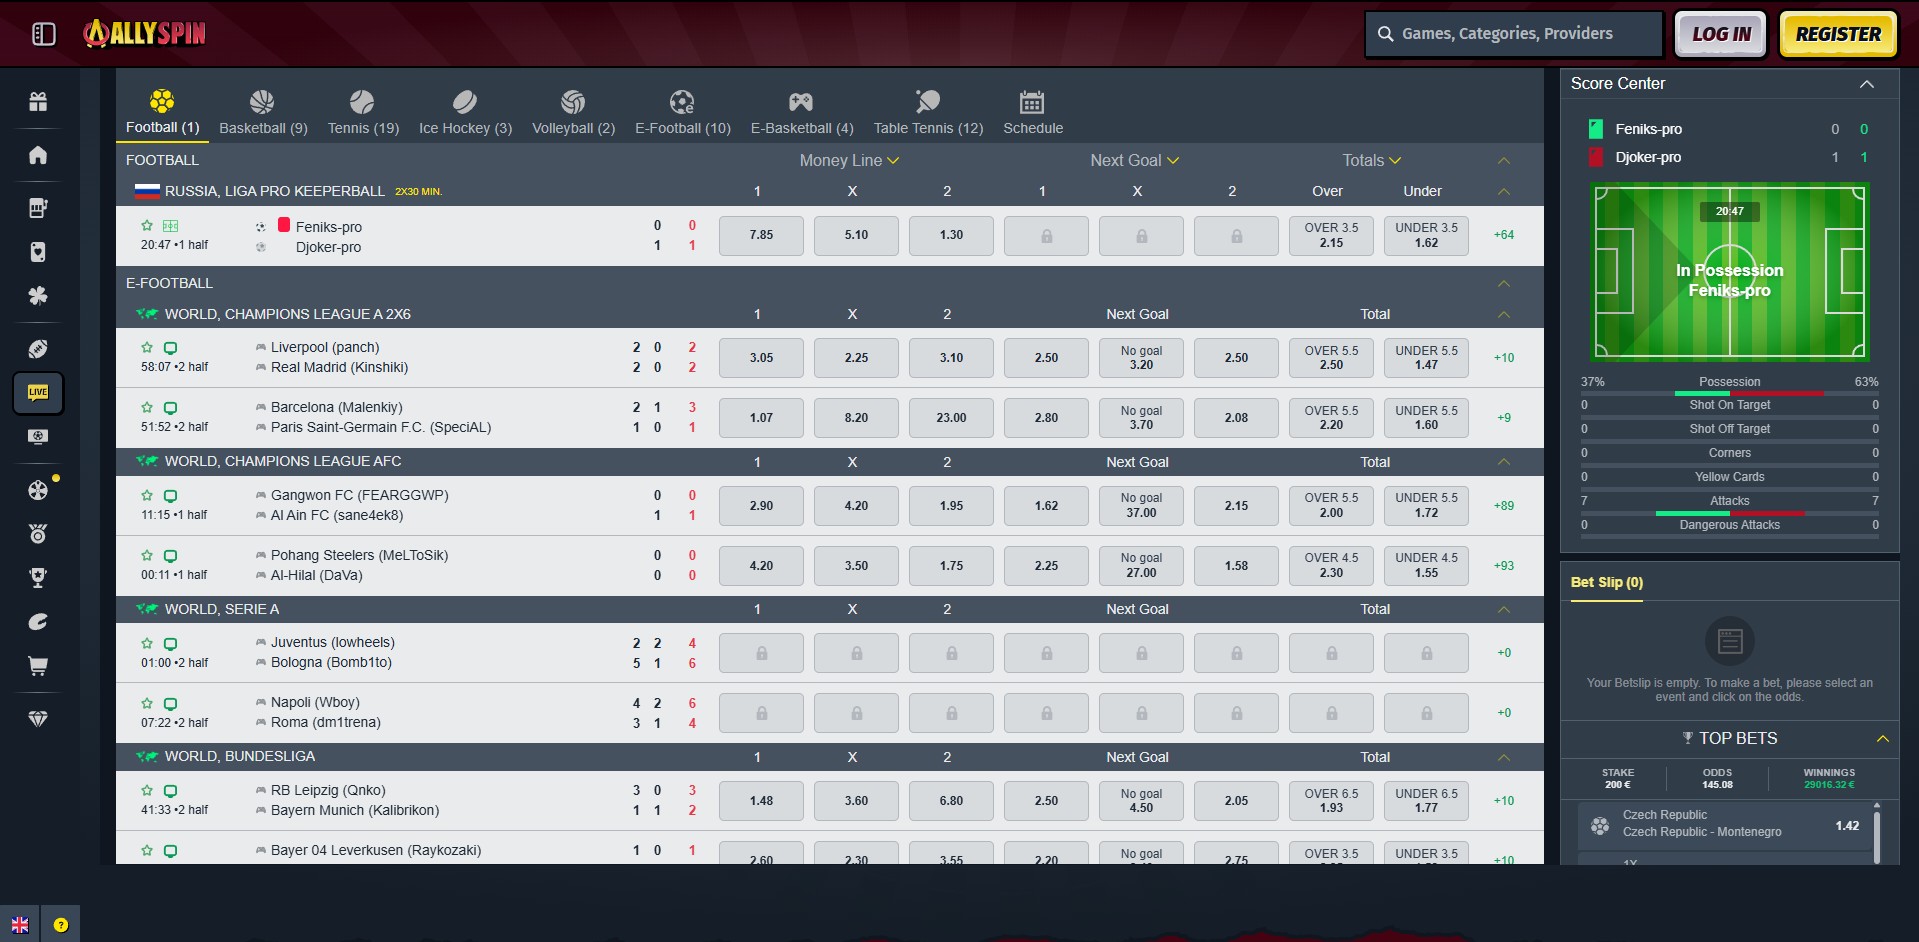Collapse the FOOTBALL section

pyautogui.click(x=1503, y=160)
